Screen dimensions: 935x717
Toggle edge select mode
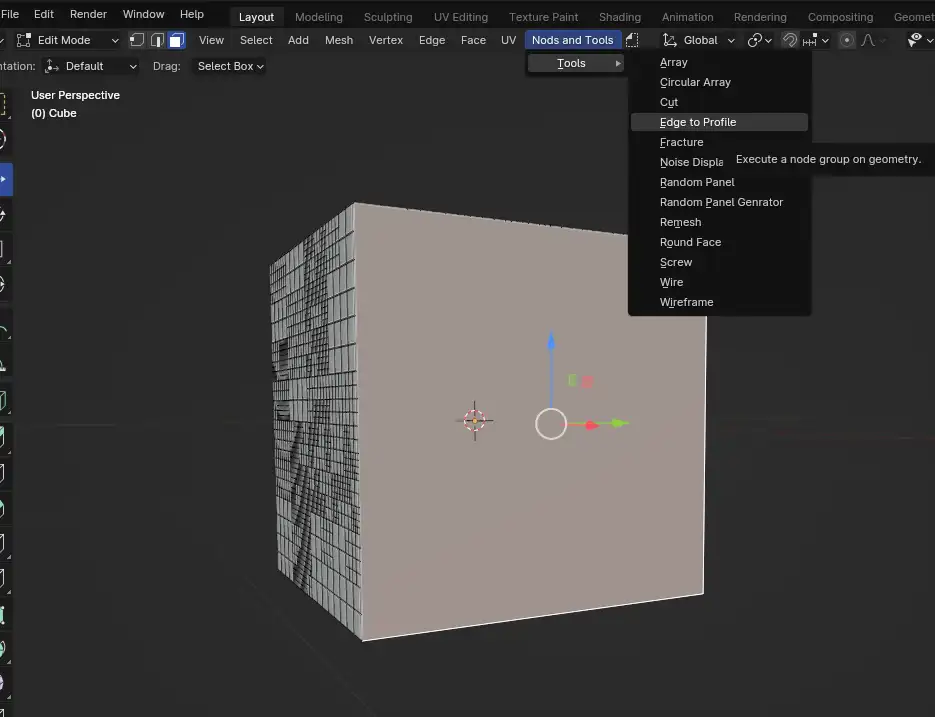pyautogui.click(x=156, y=40)
